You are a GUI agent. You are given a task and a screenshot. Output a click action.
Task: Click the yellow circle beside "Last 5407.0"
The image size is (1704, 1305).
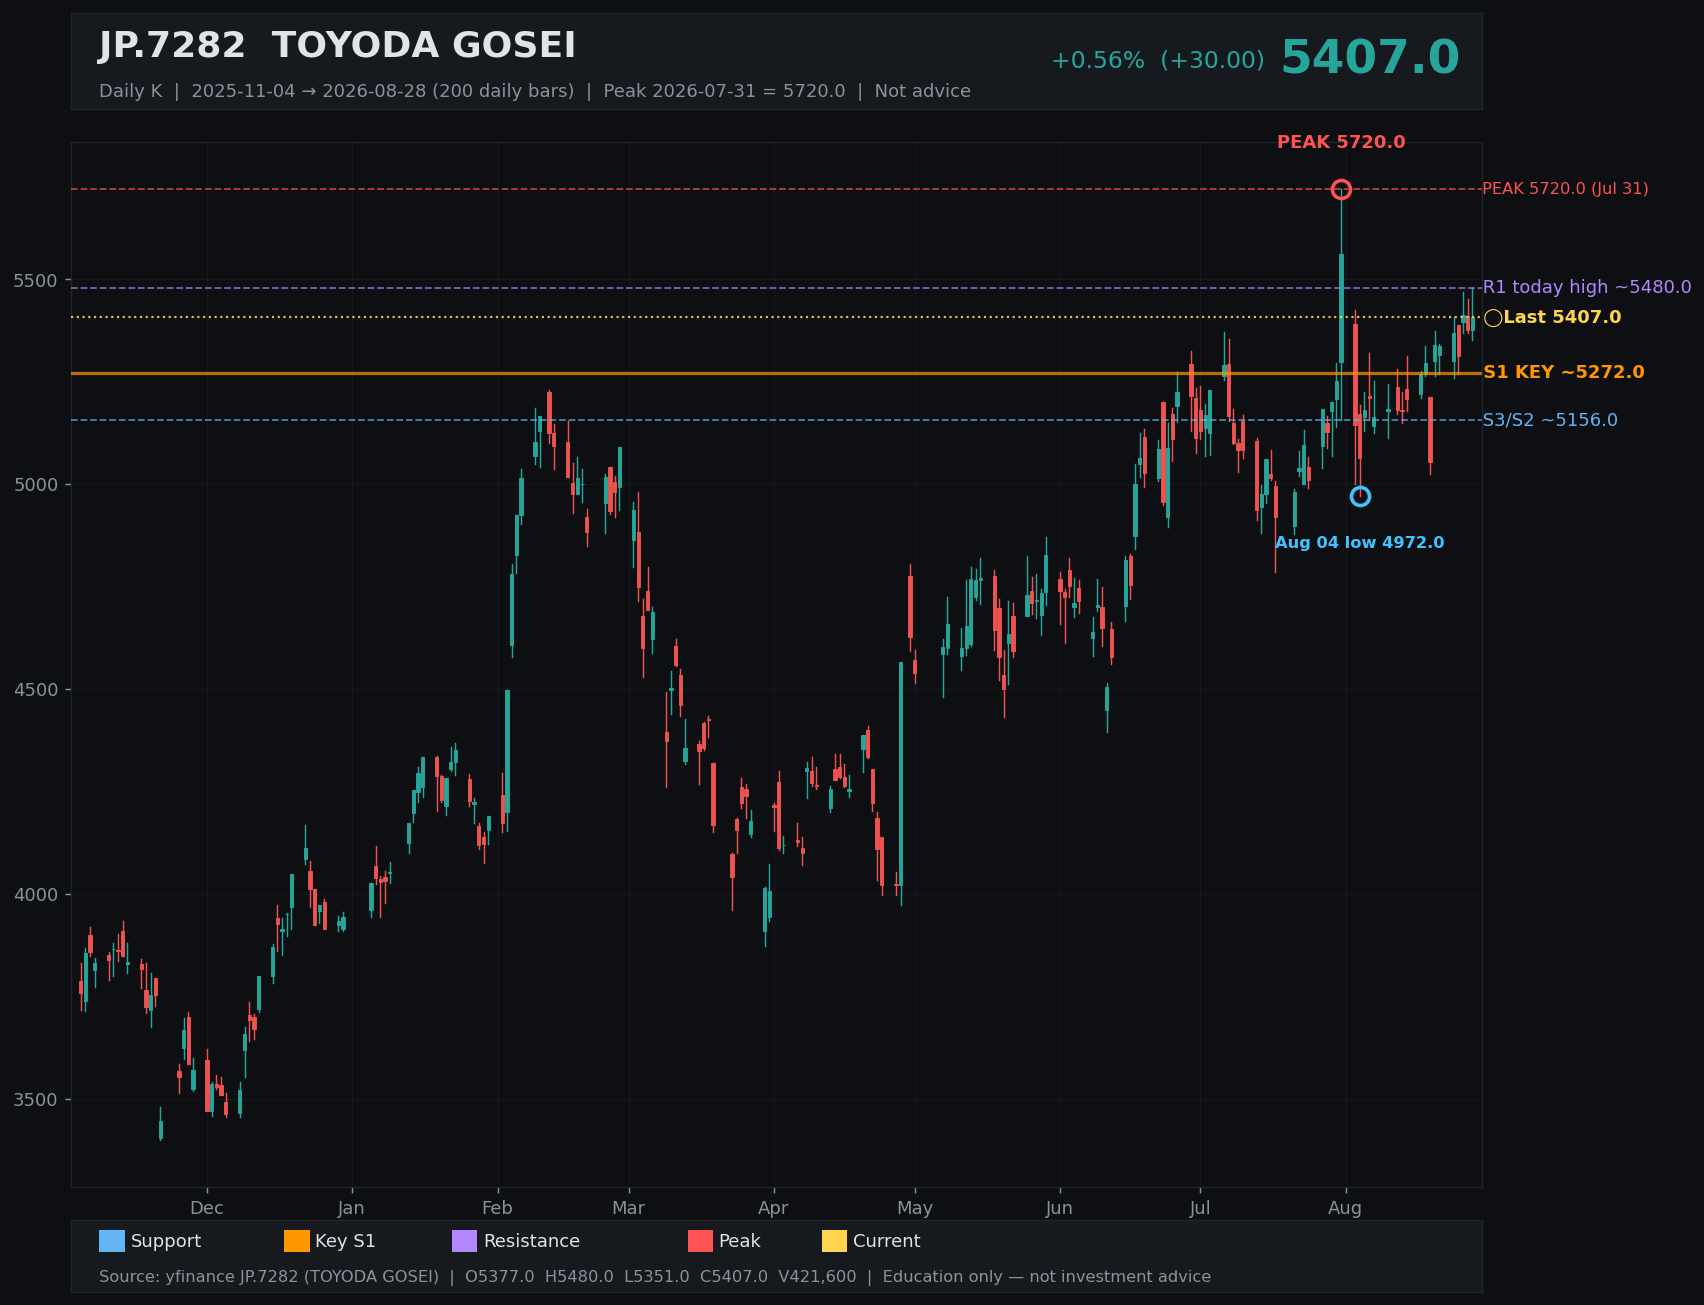point(1493,318)
